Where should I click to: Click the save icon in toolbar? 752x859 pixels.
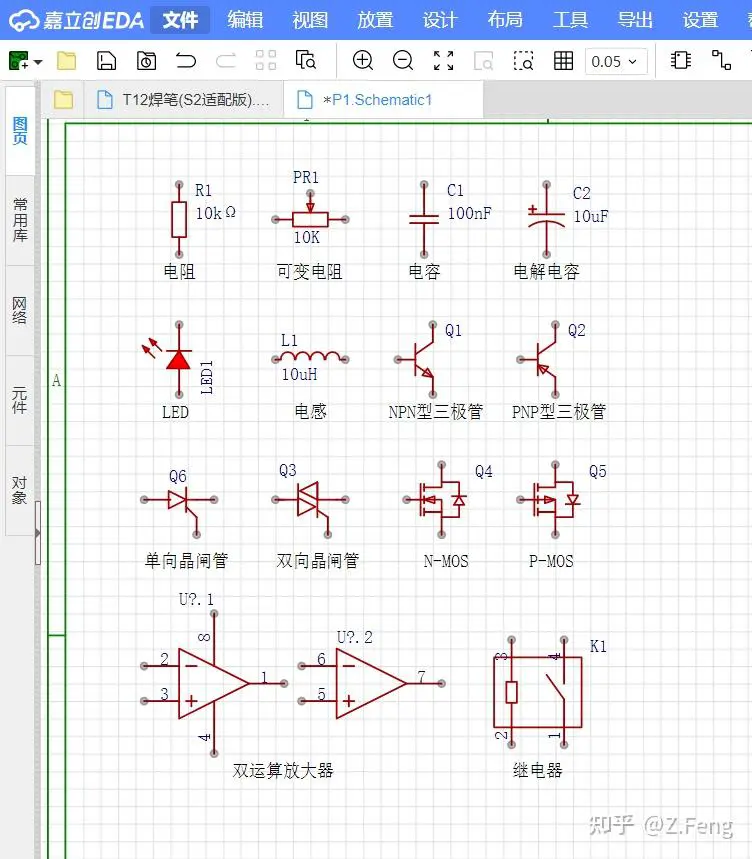106,61
